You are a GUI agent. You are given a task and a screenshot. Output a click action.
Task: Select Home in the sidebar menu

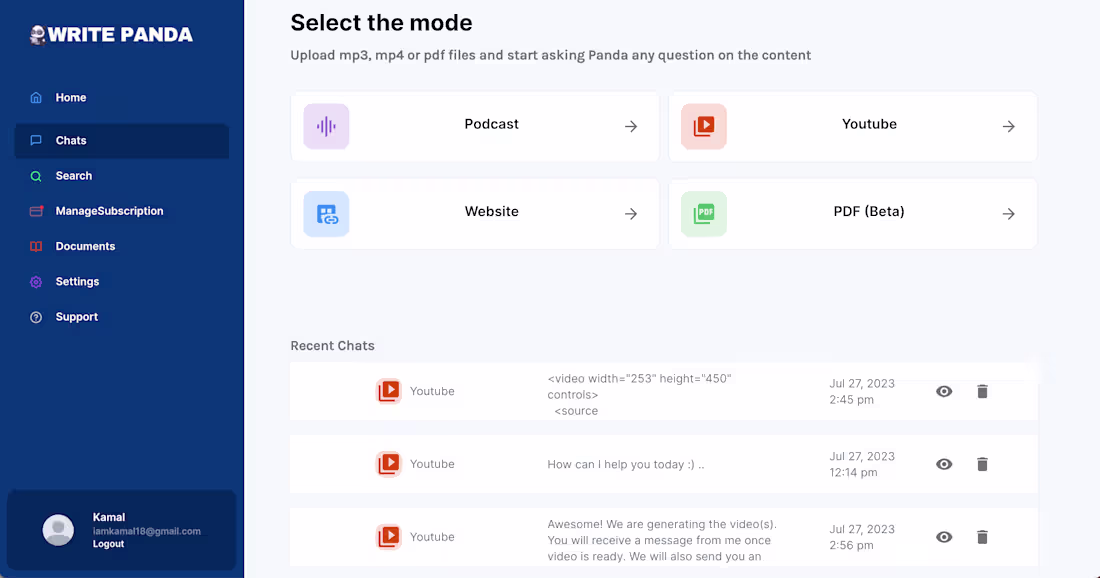coord(71,97)
